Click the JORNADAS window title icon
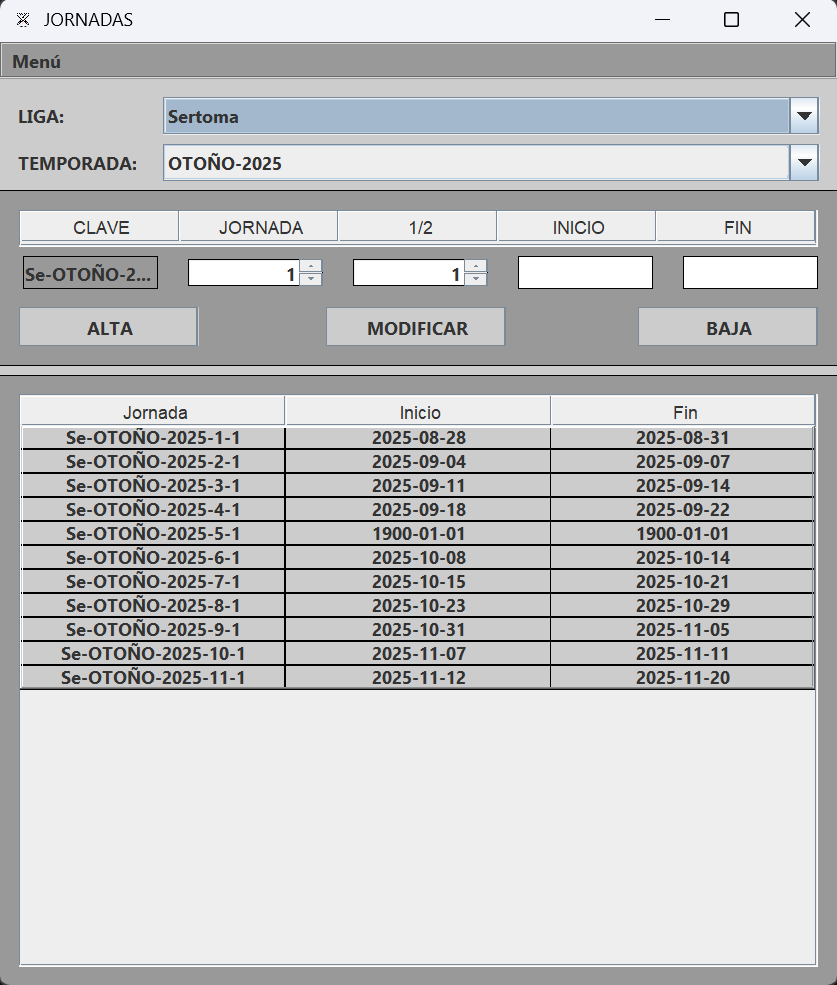The height and width of the screenshot is (985, 837). (23, 20)
